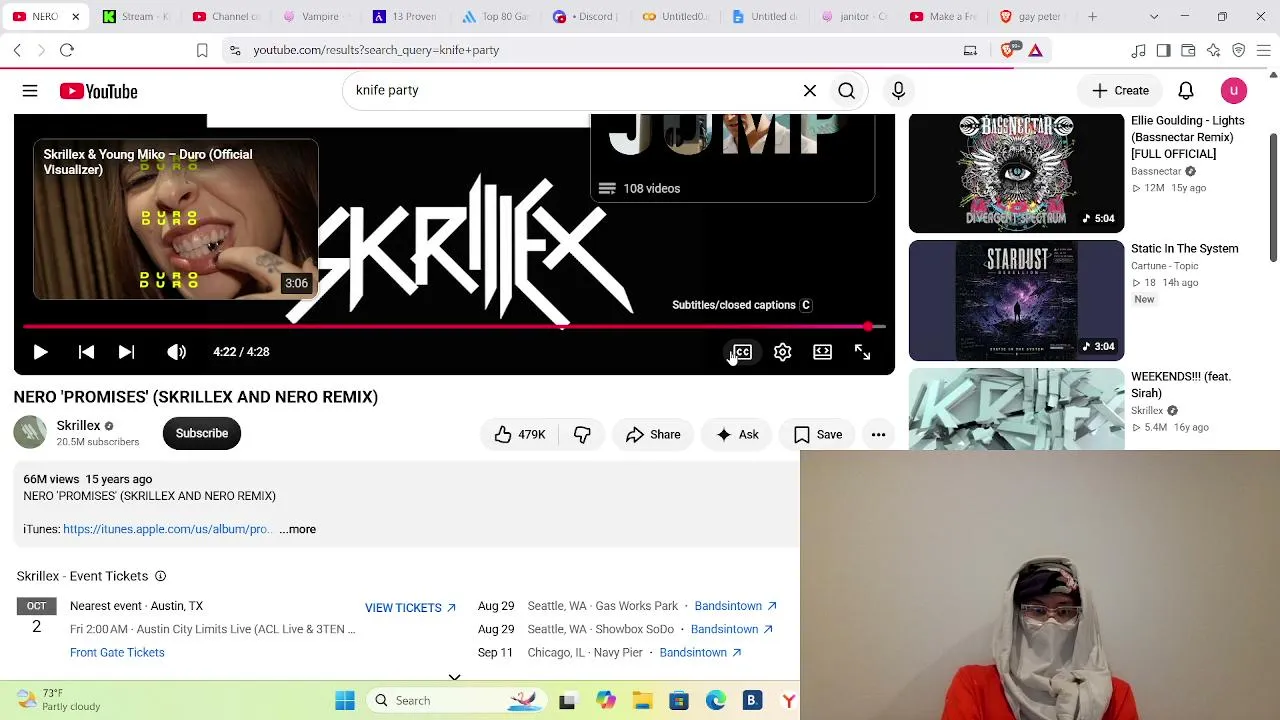The width and height of the screenshot is (1280, 720).
Task: Open the tab search dropdown arrow
Action: point(1154,17)
